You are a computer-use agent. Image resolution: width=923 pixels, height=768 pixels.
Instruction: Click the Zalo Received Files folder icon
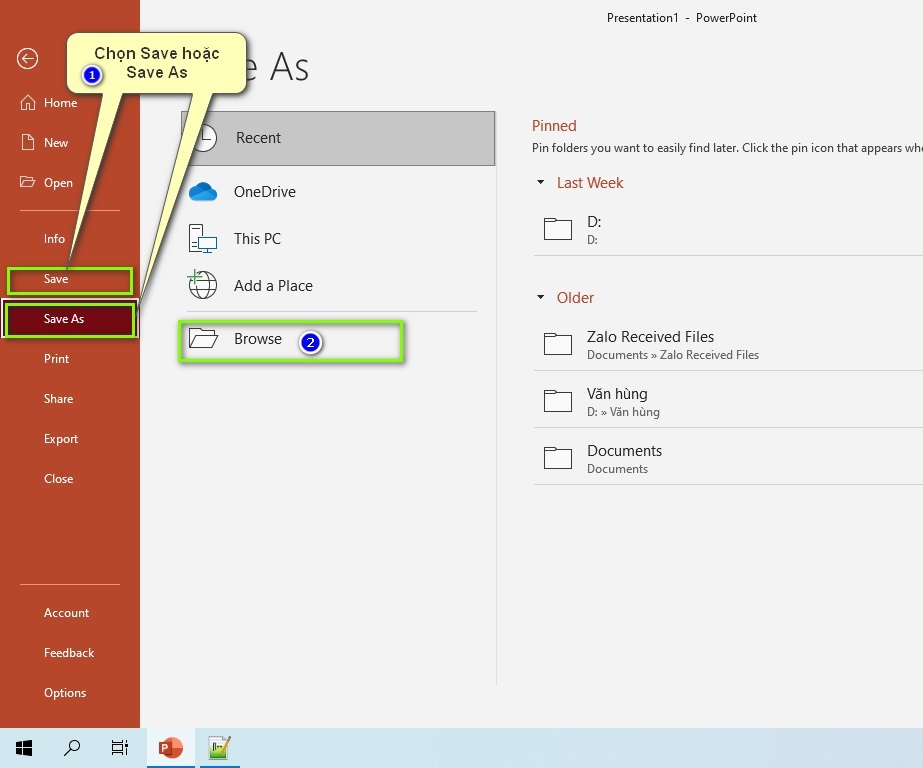(558, 344)
